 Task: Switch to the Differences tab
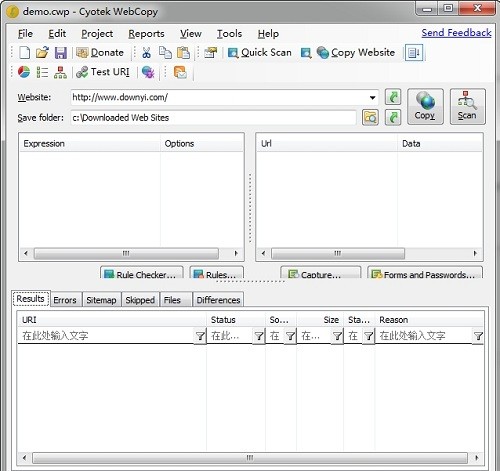coord(218,300)
